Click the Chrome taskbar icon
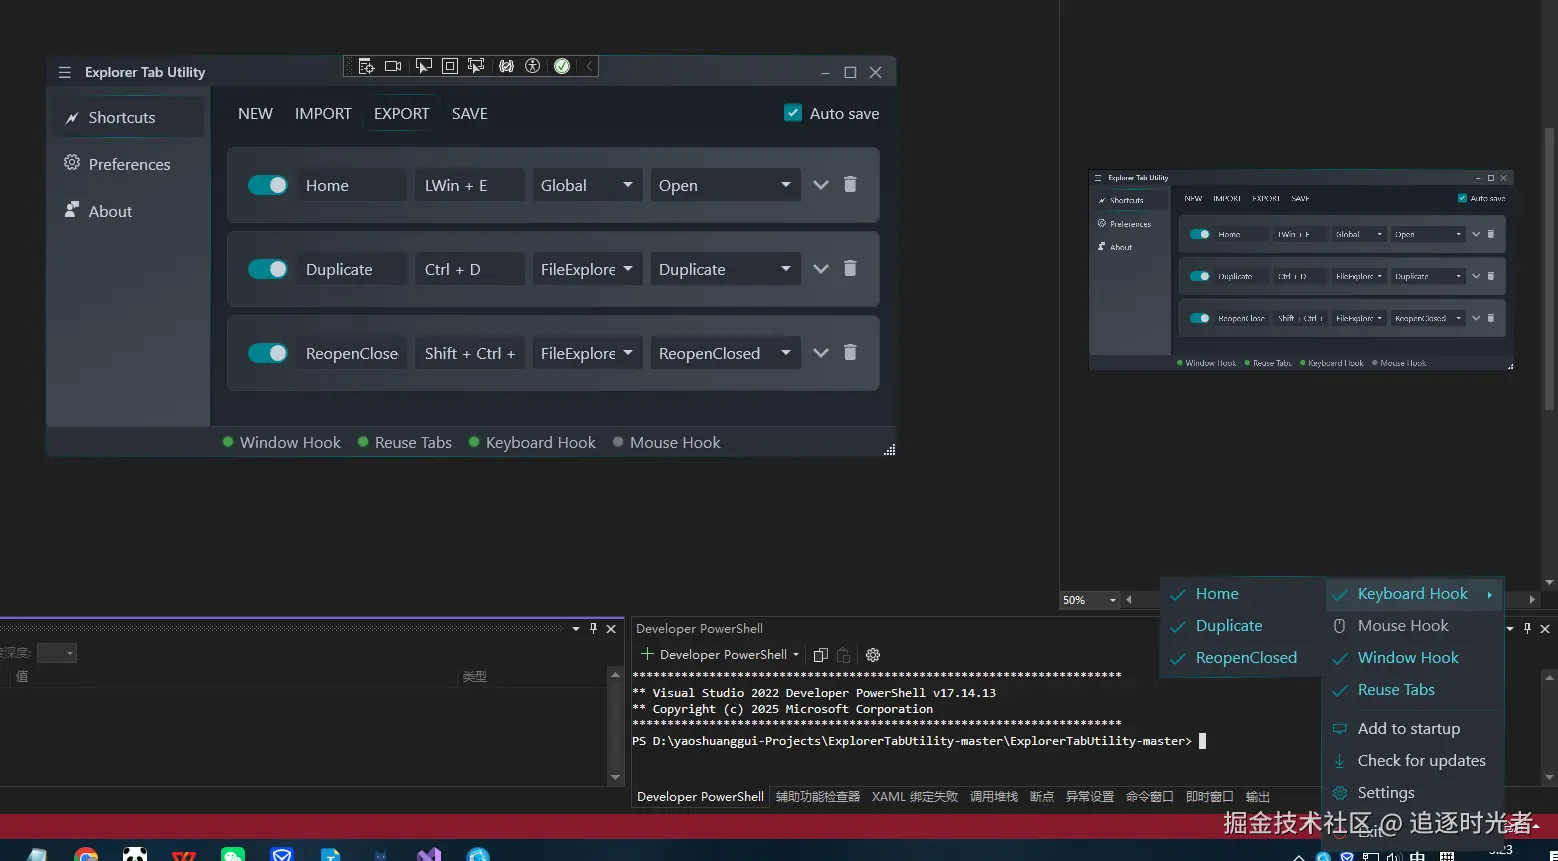Screen dimensions: 1558x861 (86, 855)
